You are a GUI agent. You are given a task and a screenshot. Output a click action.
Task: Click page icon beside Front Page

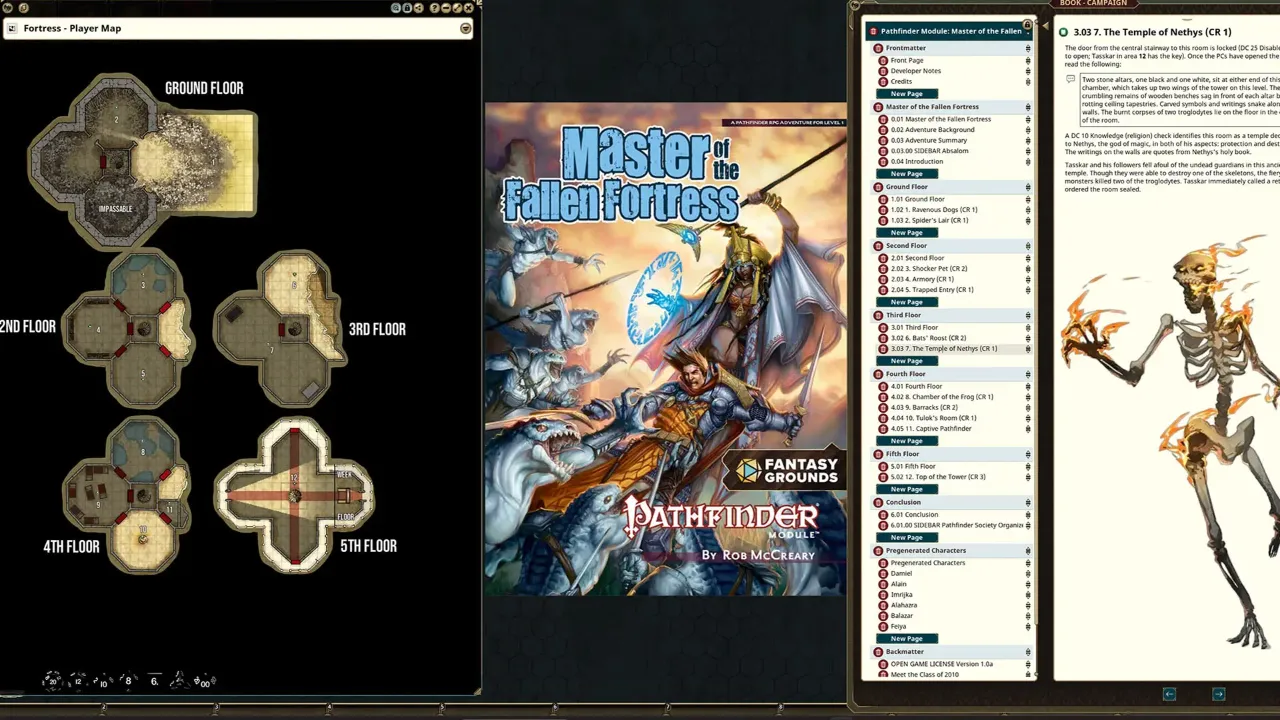point(883,61)
